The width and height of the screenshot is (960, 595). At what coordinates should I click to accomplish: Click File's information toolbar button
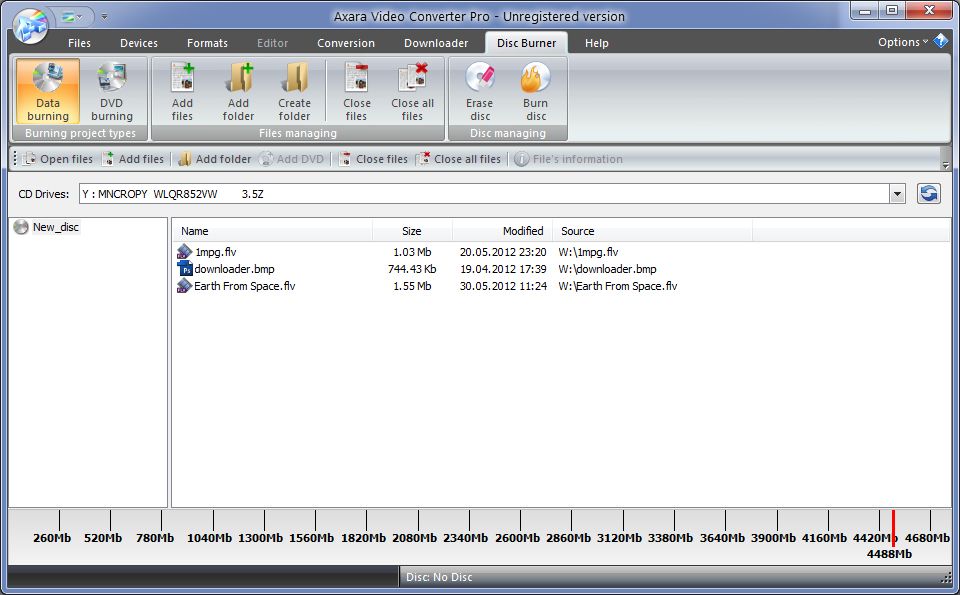pyautogui.click(x=568, y=159)
